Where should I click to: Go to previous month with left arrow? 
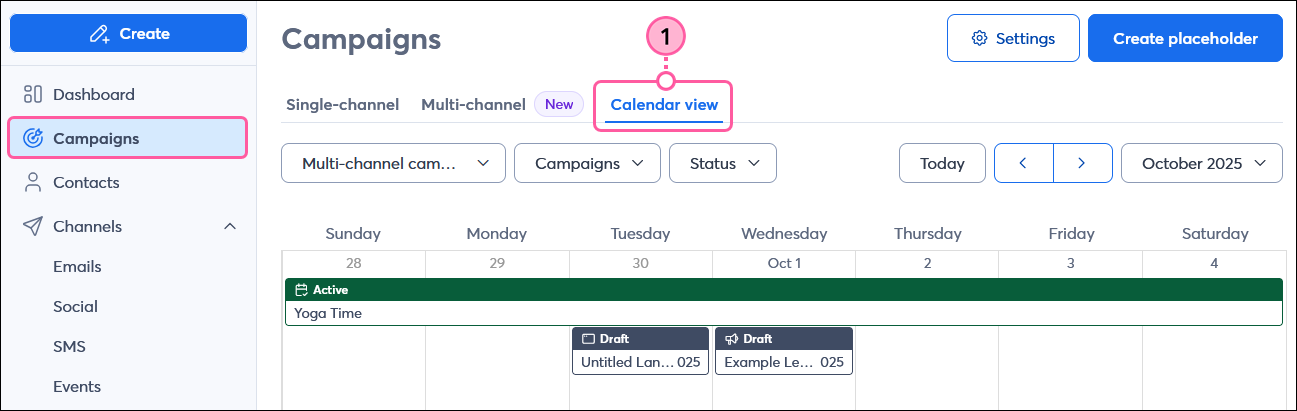(1023, 163)
